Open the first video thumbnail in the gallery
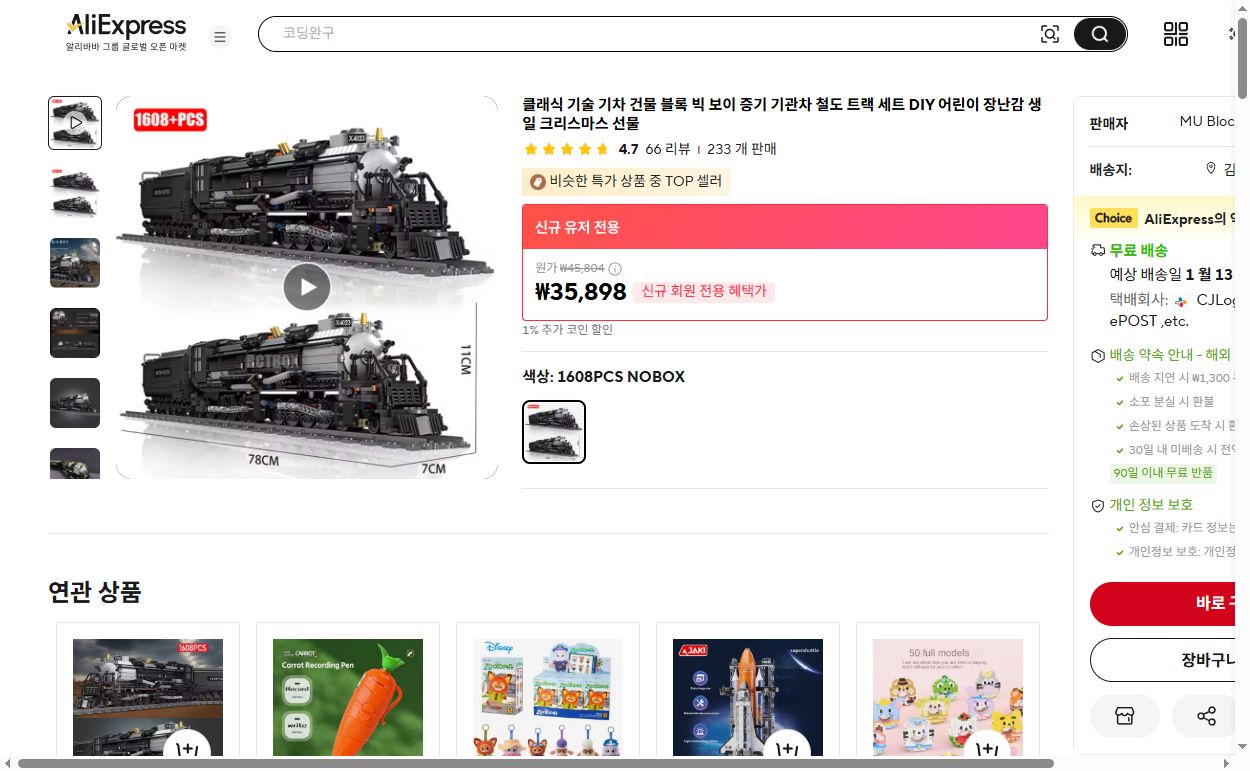This screenshot has width=1250, height=771. click(74, 122)
